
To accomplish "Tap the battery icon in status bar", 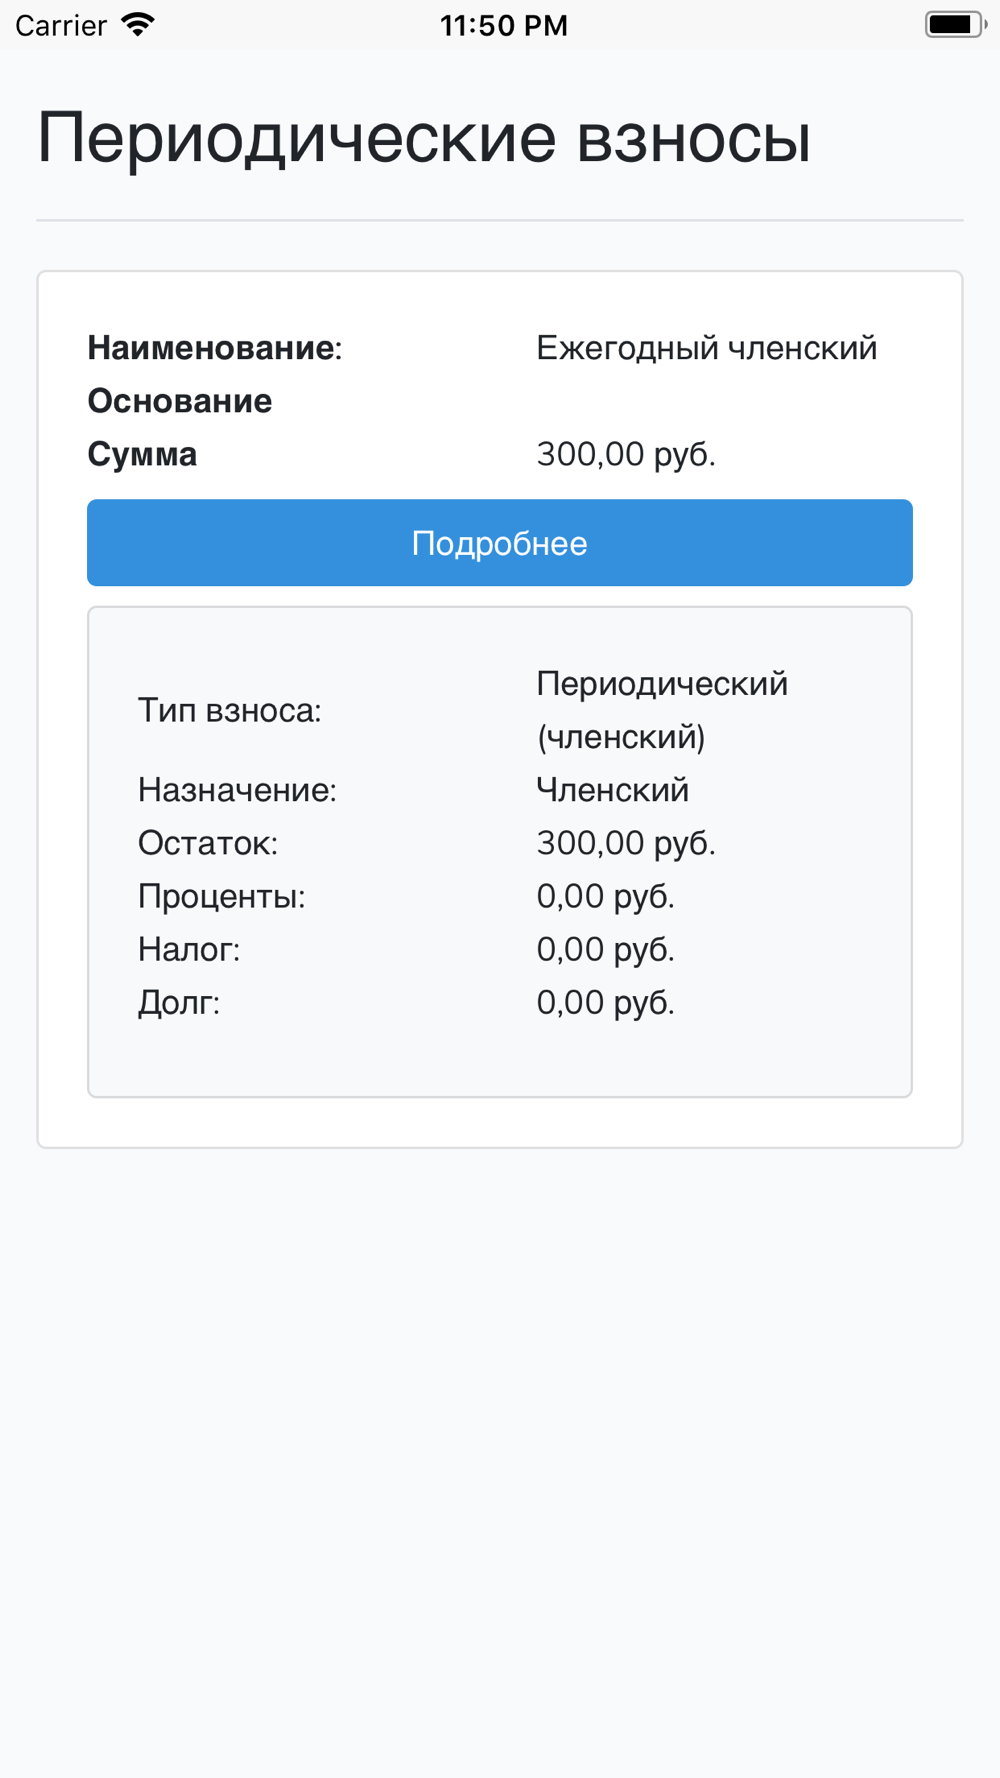I will click(954, 24).
